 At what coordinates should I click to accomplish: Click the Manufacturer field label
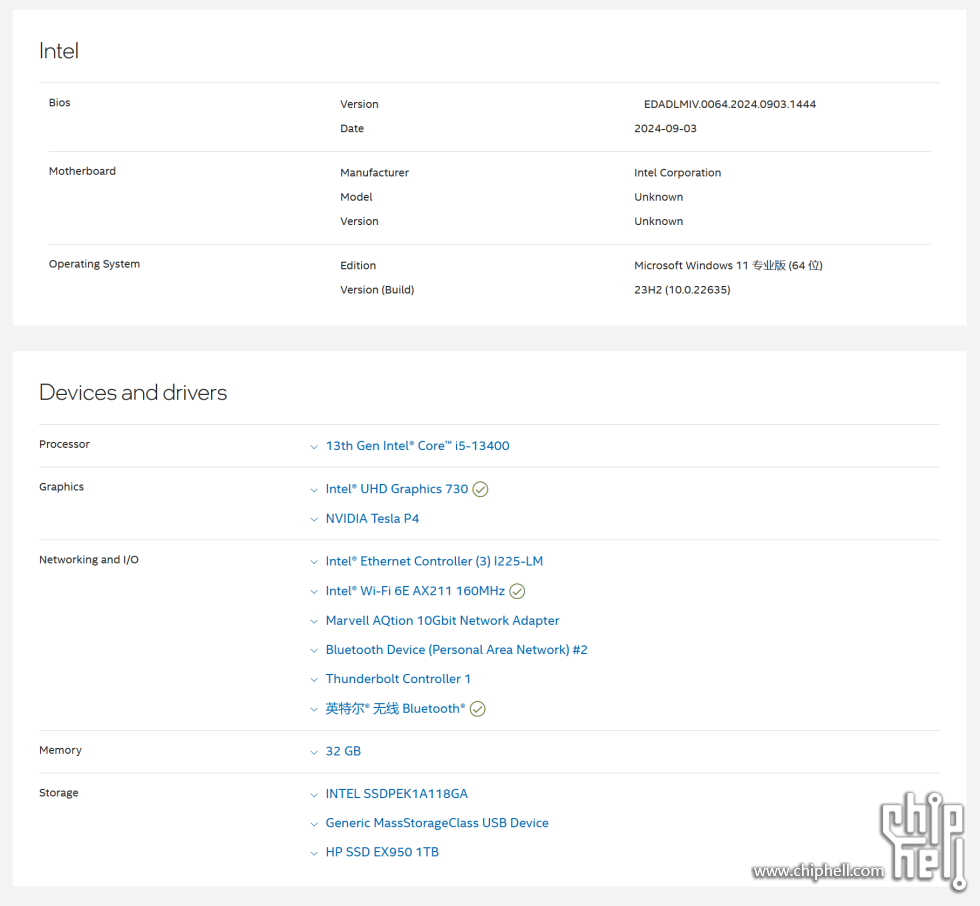pos(374,173)
